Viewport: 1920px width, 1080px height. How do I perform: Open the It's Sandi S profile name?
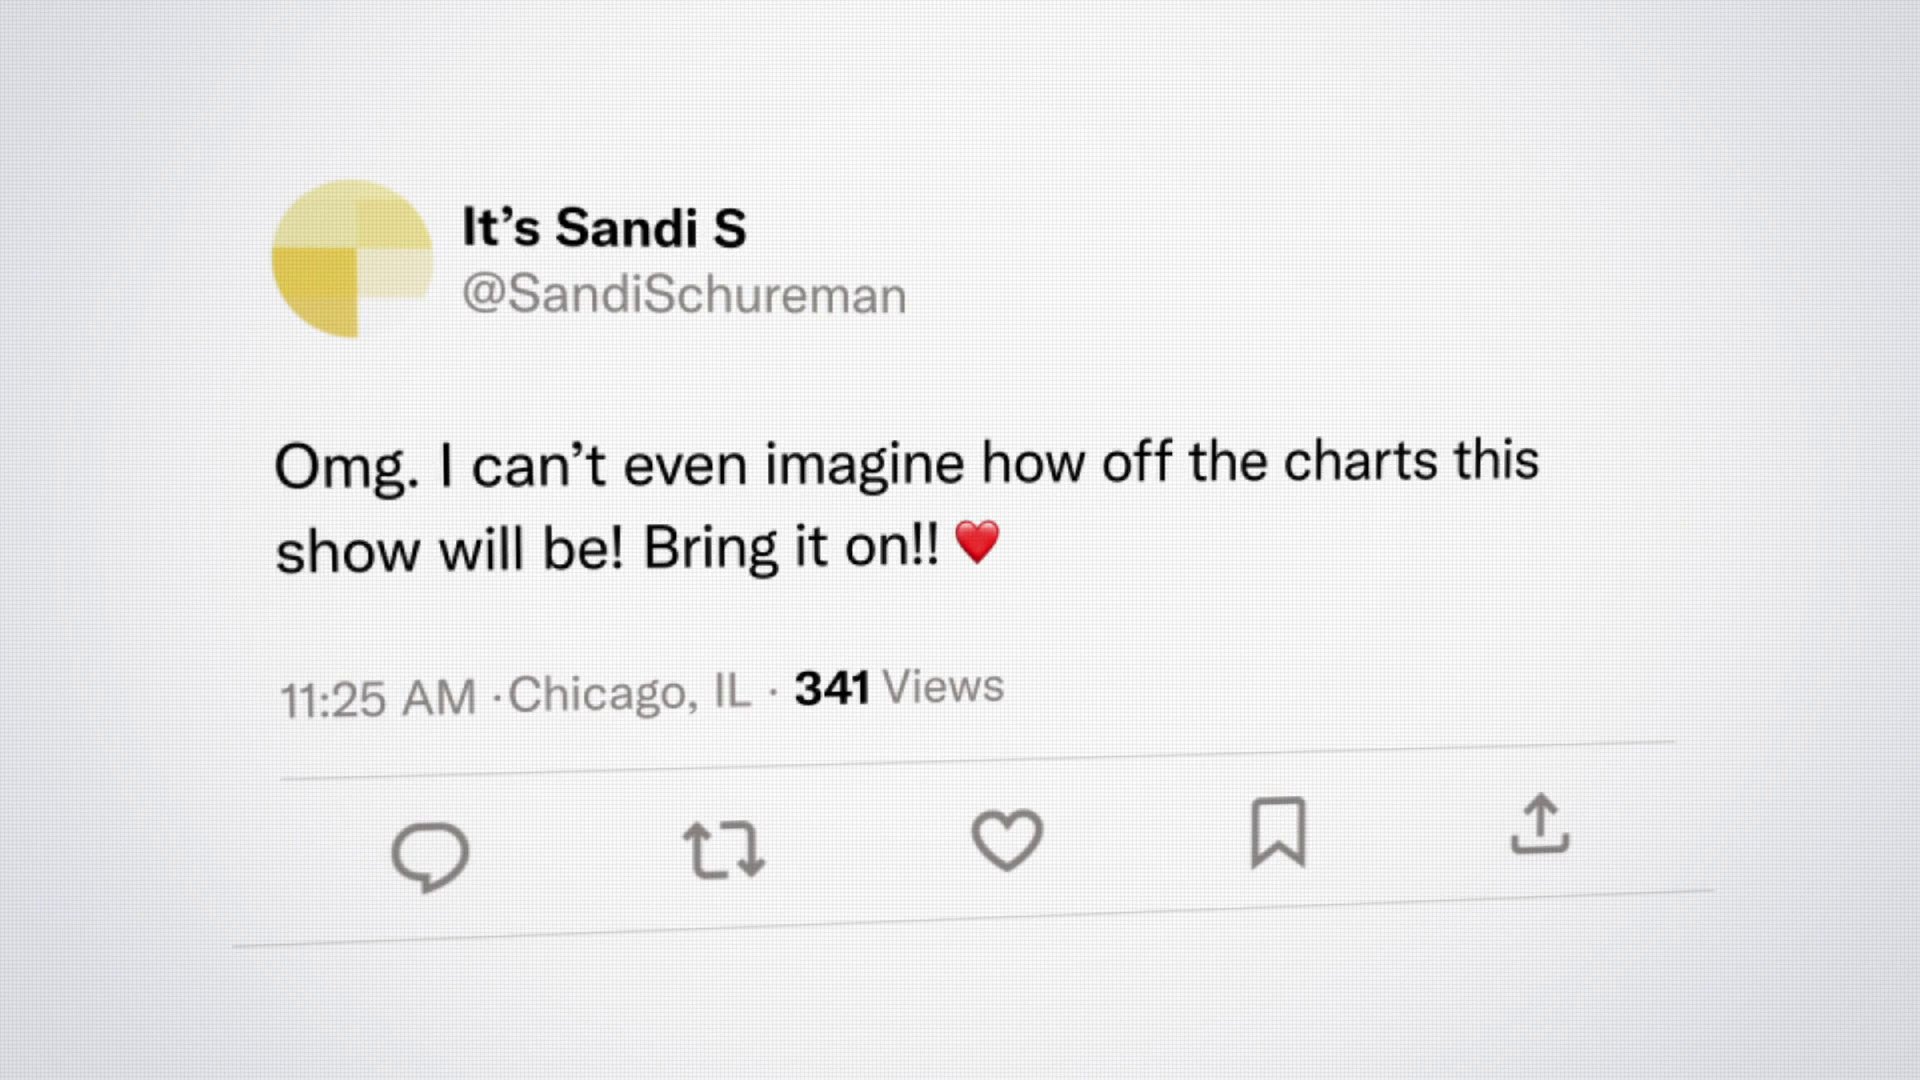[x=604, y=228]
